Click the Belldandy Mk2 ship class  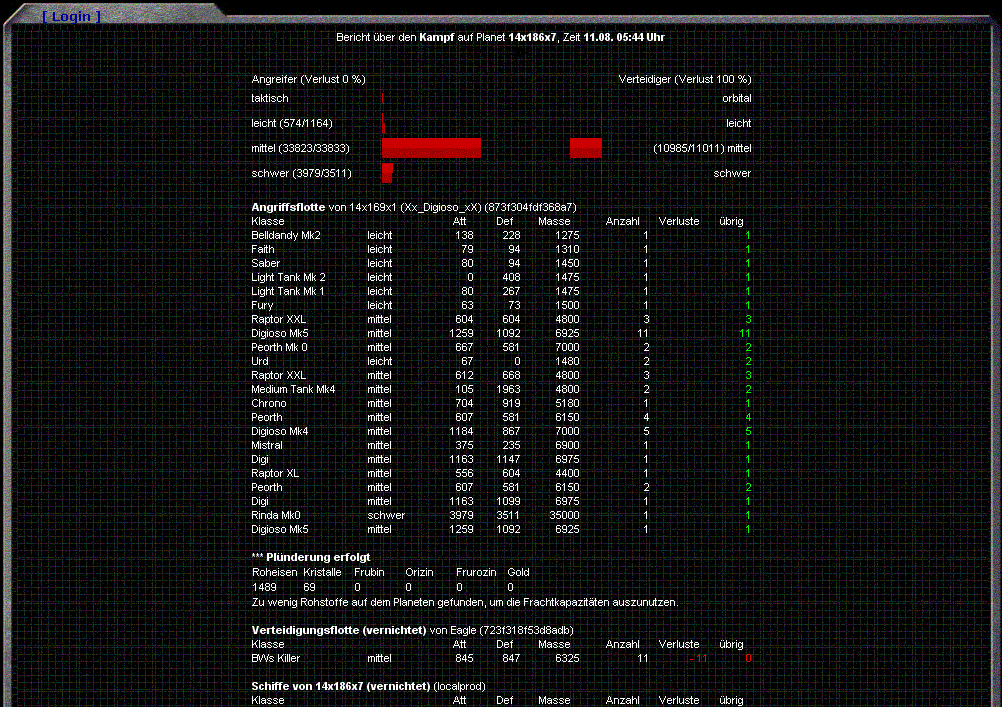(x=286, y=235)
